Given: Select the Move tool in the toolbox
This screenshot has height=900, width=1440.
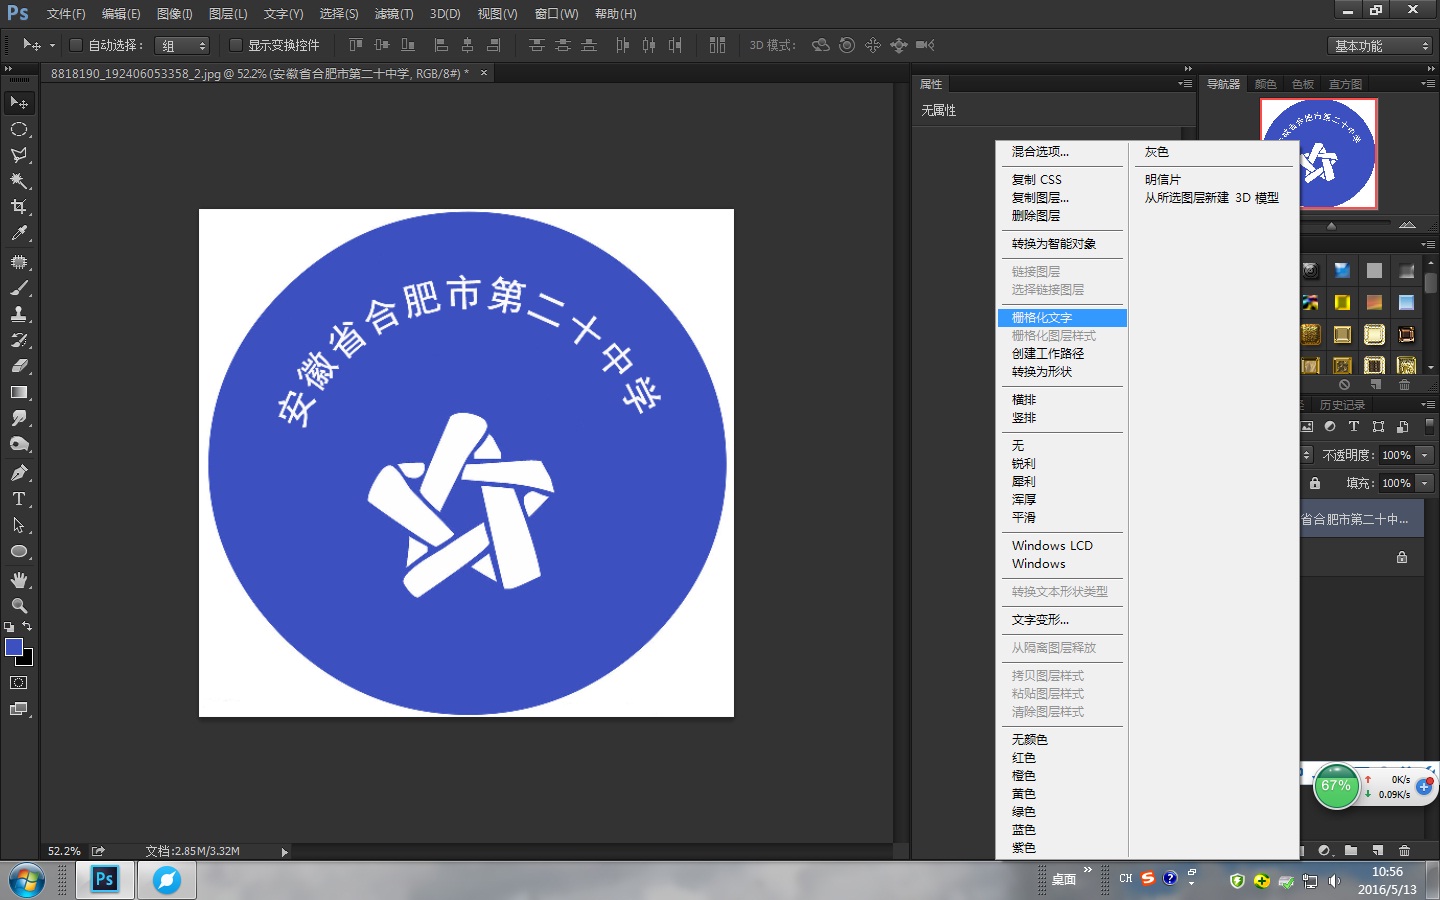Looking at the screenshot, I should (19, 103).
